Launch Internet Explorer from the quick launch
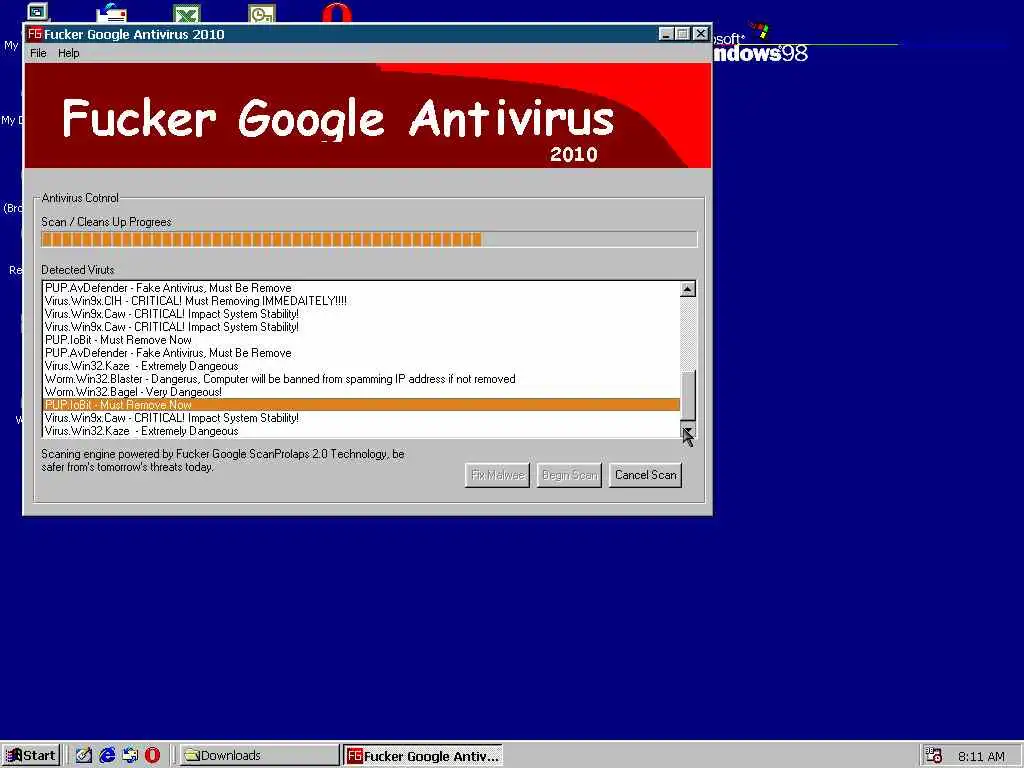Image resolution: width=1024 pixels, height=768 pixels. coord(107,756)
